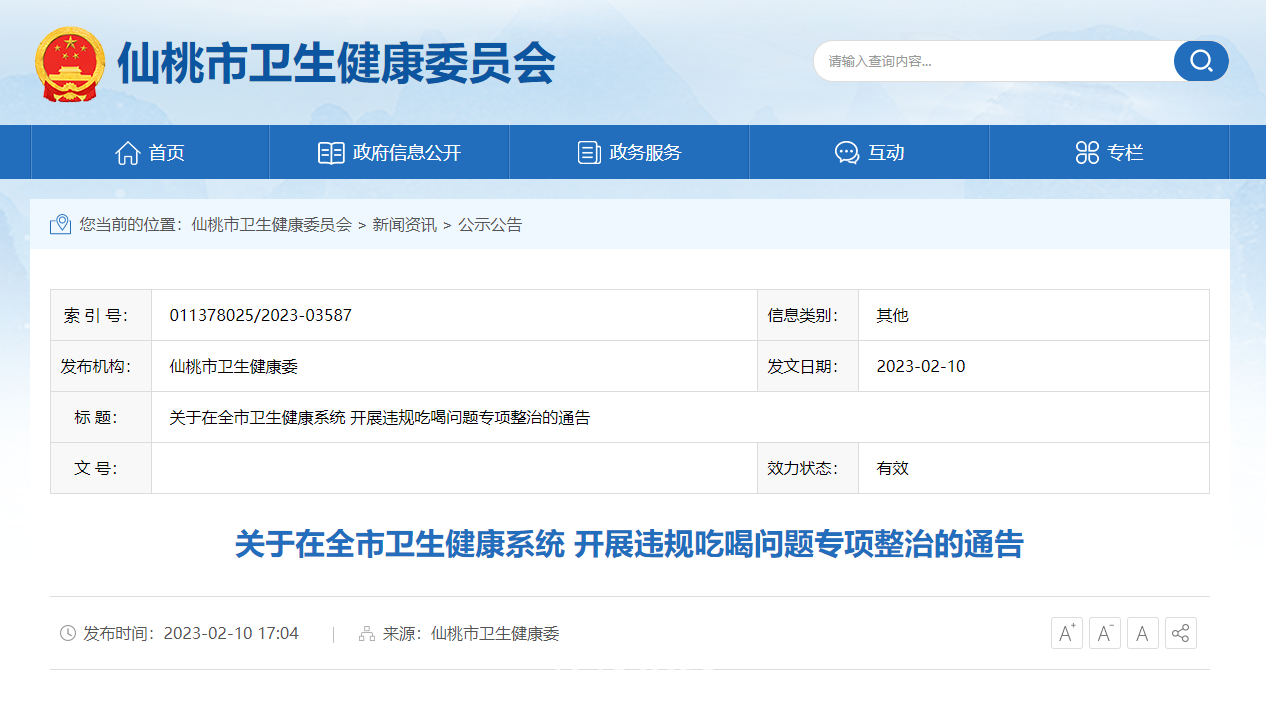Image resolution: width=1266 pixels, height=709 pixels.
Task: Click the source icon beside 来源
Action: tap(367, 633)
